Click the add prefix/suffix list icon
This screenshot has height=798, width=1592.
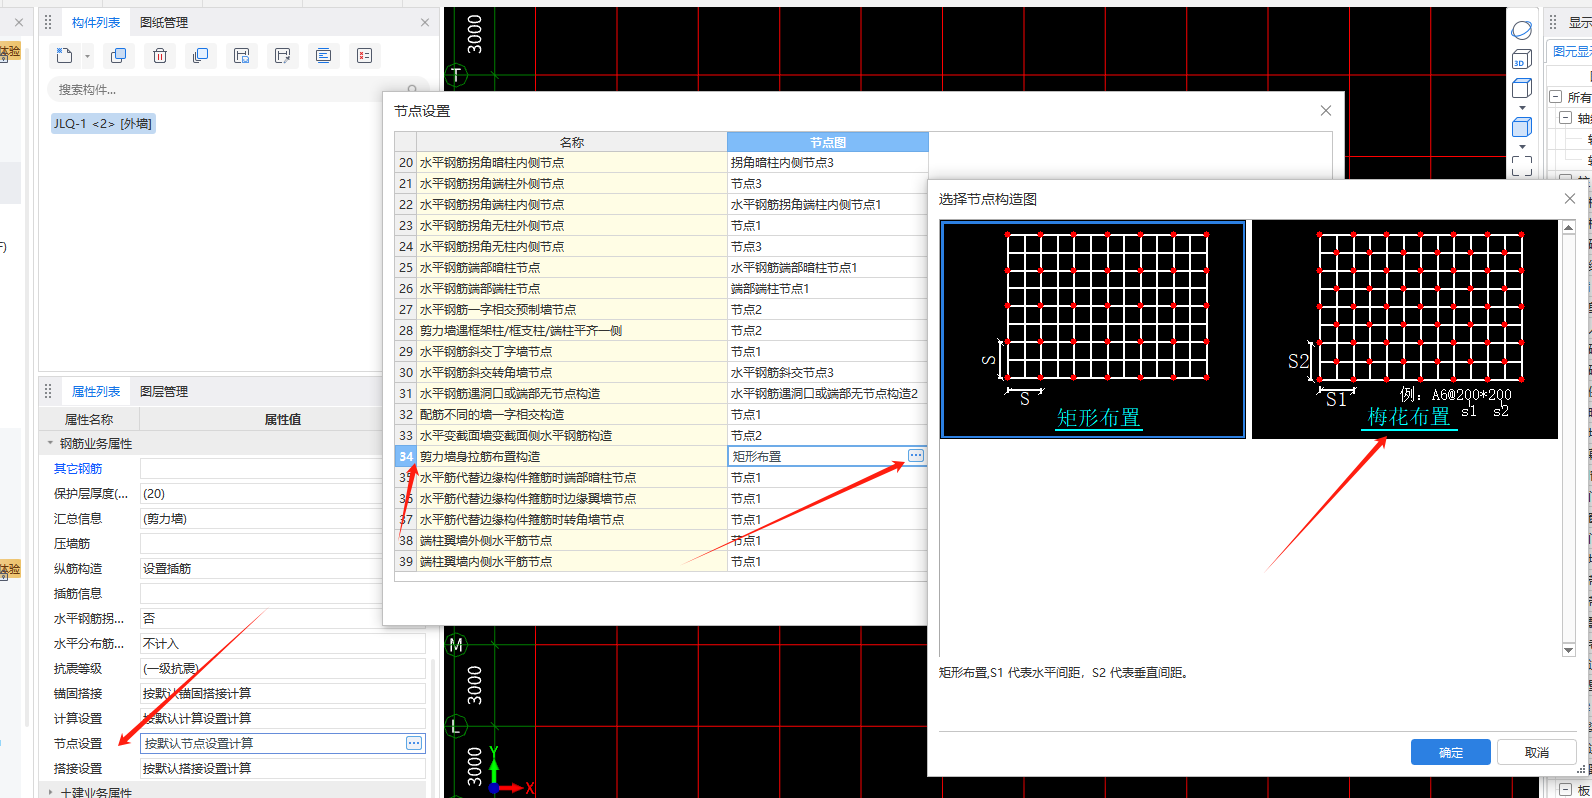pyautogui.click(x=324, y=56)
